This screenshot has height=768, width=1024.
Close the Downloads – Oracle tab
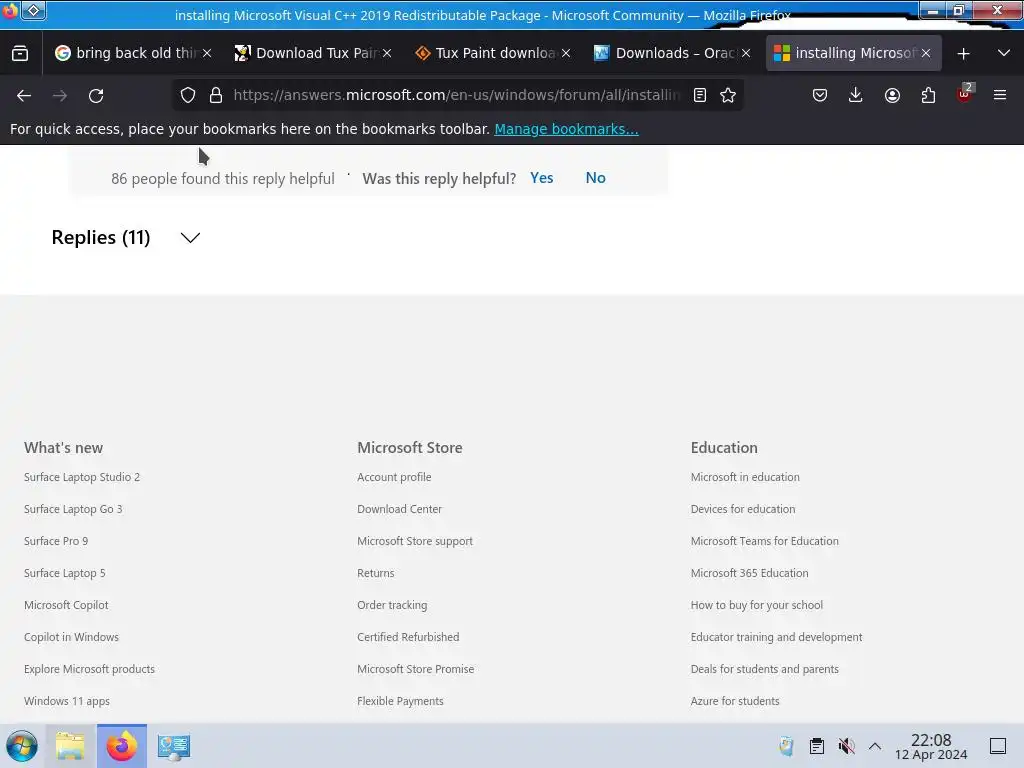point(746,53)
